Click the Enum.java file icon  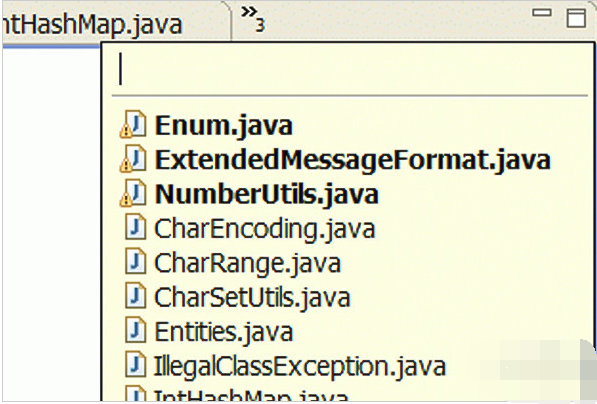coord(133,124)
